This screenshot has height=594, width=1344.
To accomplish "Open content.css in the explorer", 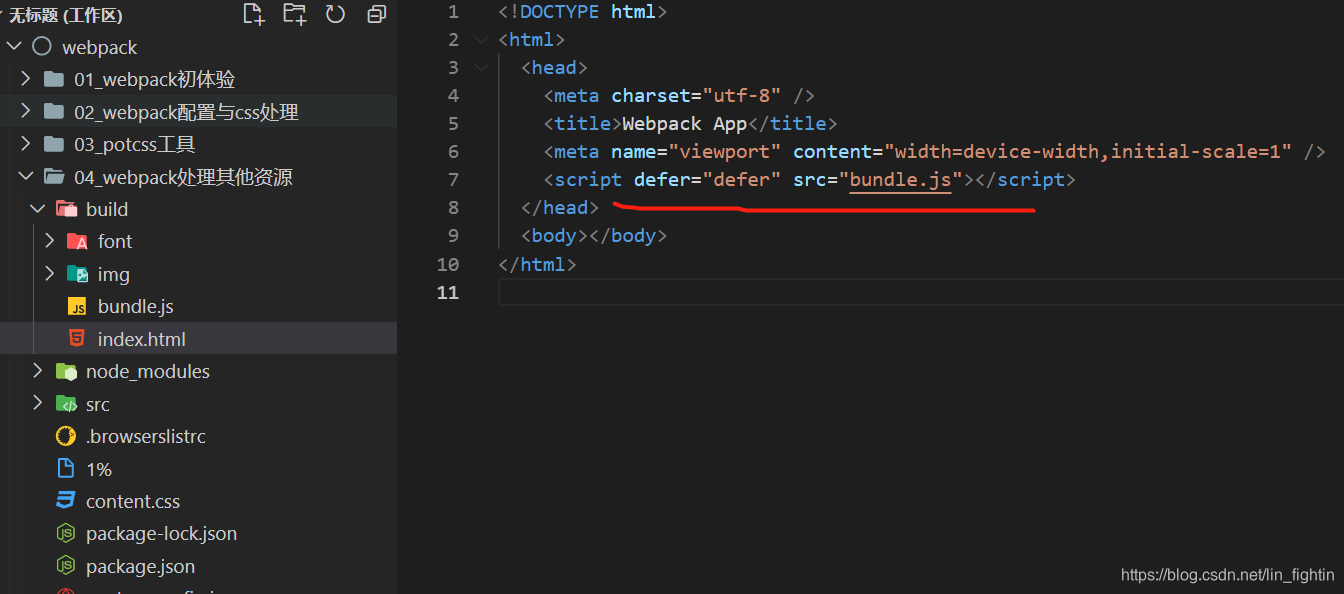I will point(133,501).
